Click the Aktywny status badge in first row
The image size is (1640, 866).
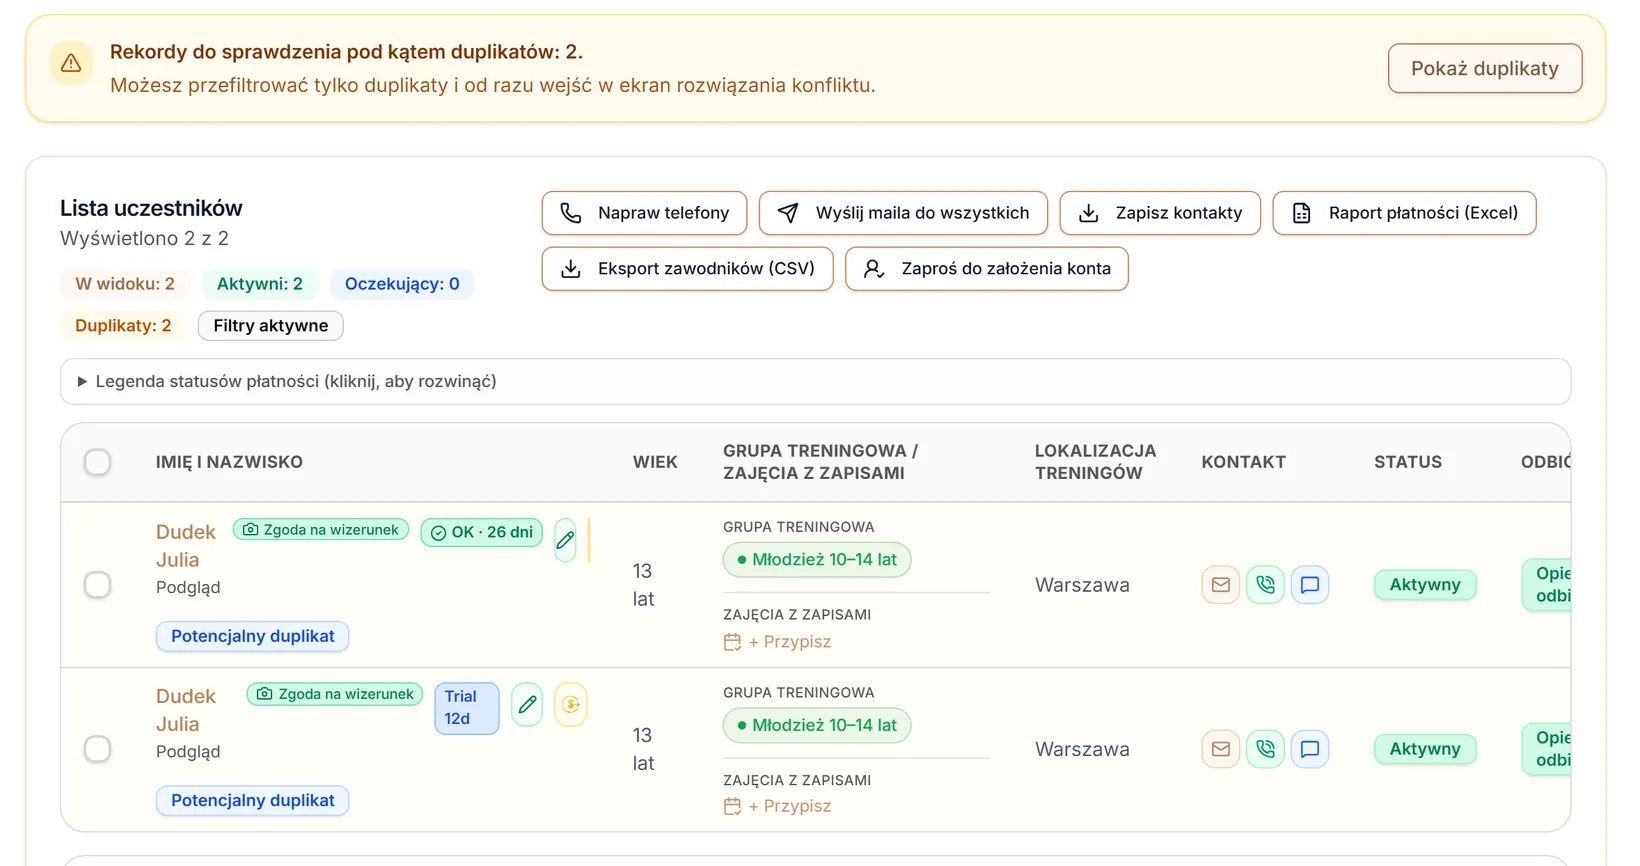(1425, 585)
